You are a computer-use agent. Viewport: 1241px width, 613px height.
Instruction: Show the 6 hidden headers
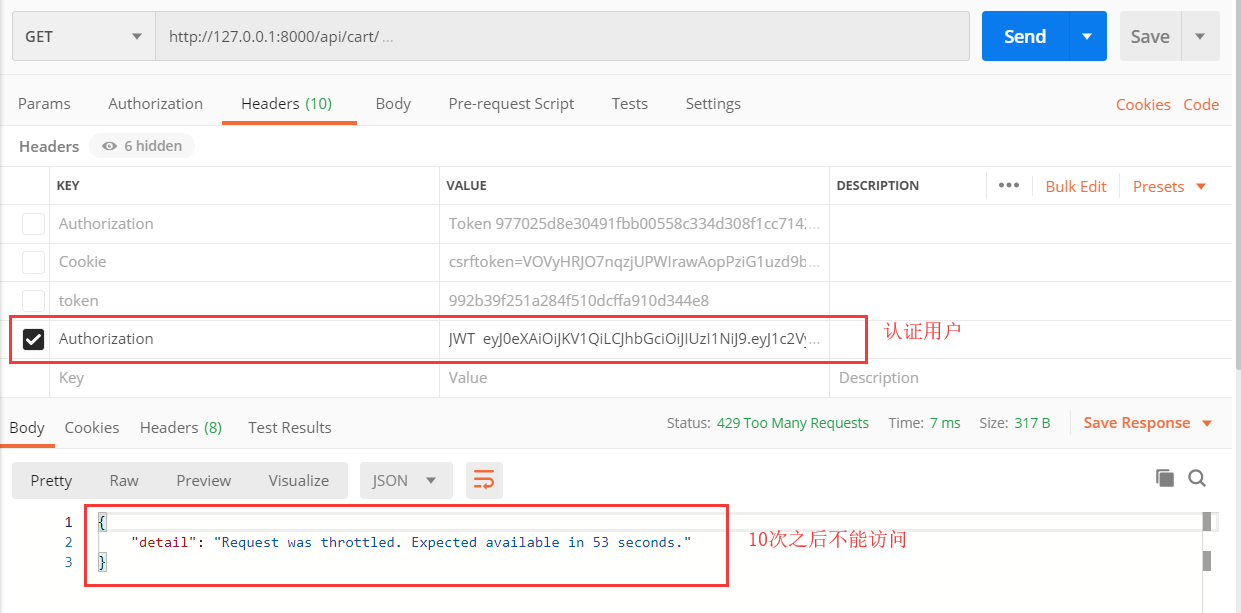142,146
